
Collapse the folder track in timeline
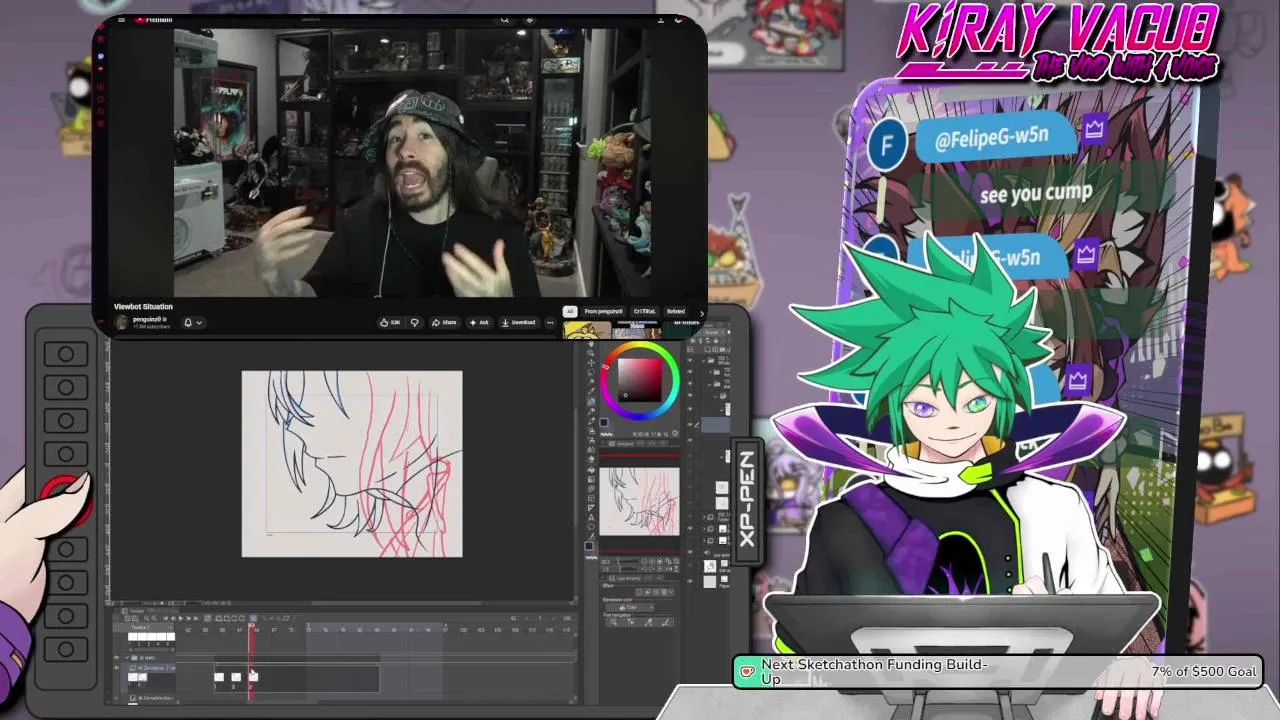click(x=127, y=657)
